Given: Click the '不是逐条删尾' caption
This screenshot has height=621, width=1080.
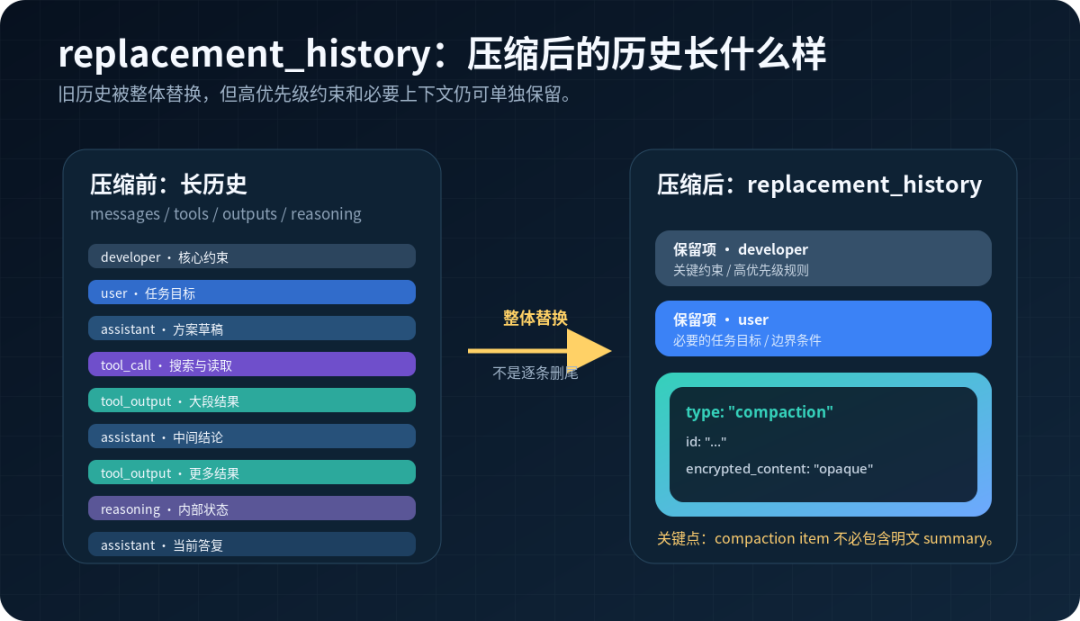Looking at the screenshot, I should click(x=535, y=373).
